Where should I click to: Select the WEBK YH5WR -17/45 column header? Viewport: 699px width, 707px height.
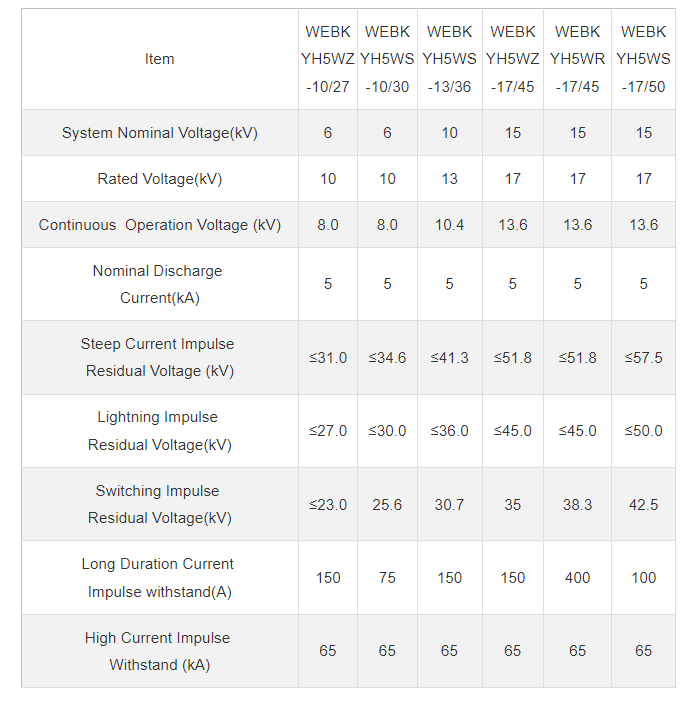point(577,59)
